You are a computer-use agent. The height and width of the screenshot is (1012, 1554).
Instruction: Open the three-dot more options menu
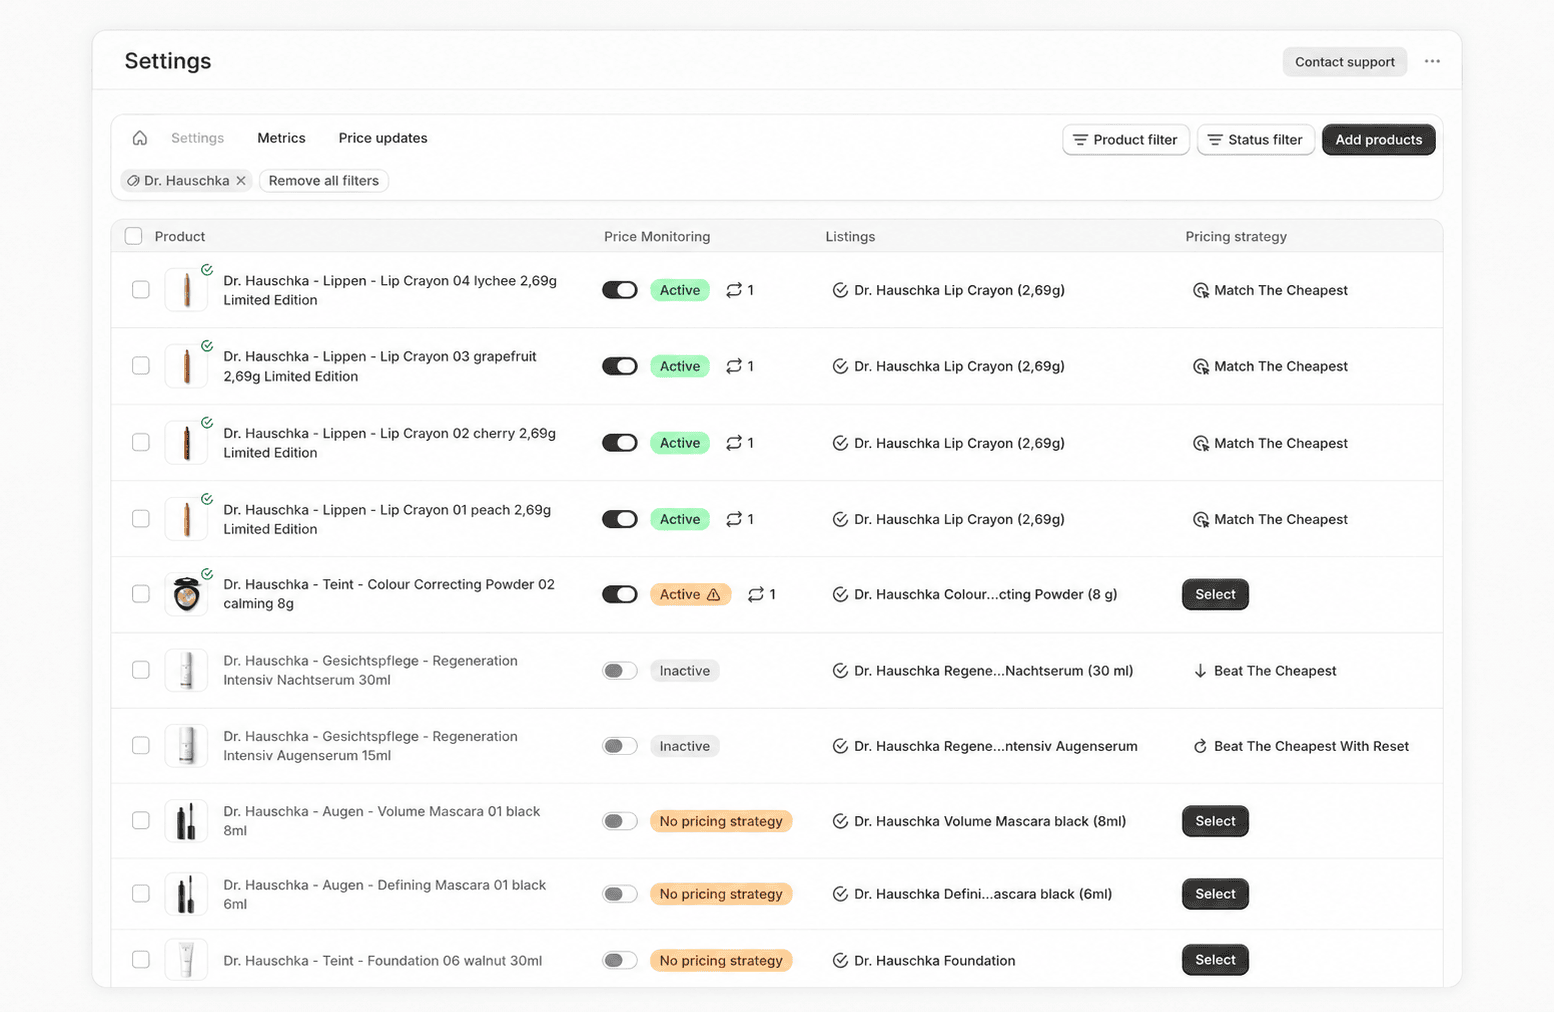click(1432, 61)
